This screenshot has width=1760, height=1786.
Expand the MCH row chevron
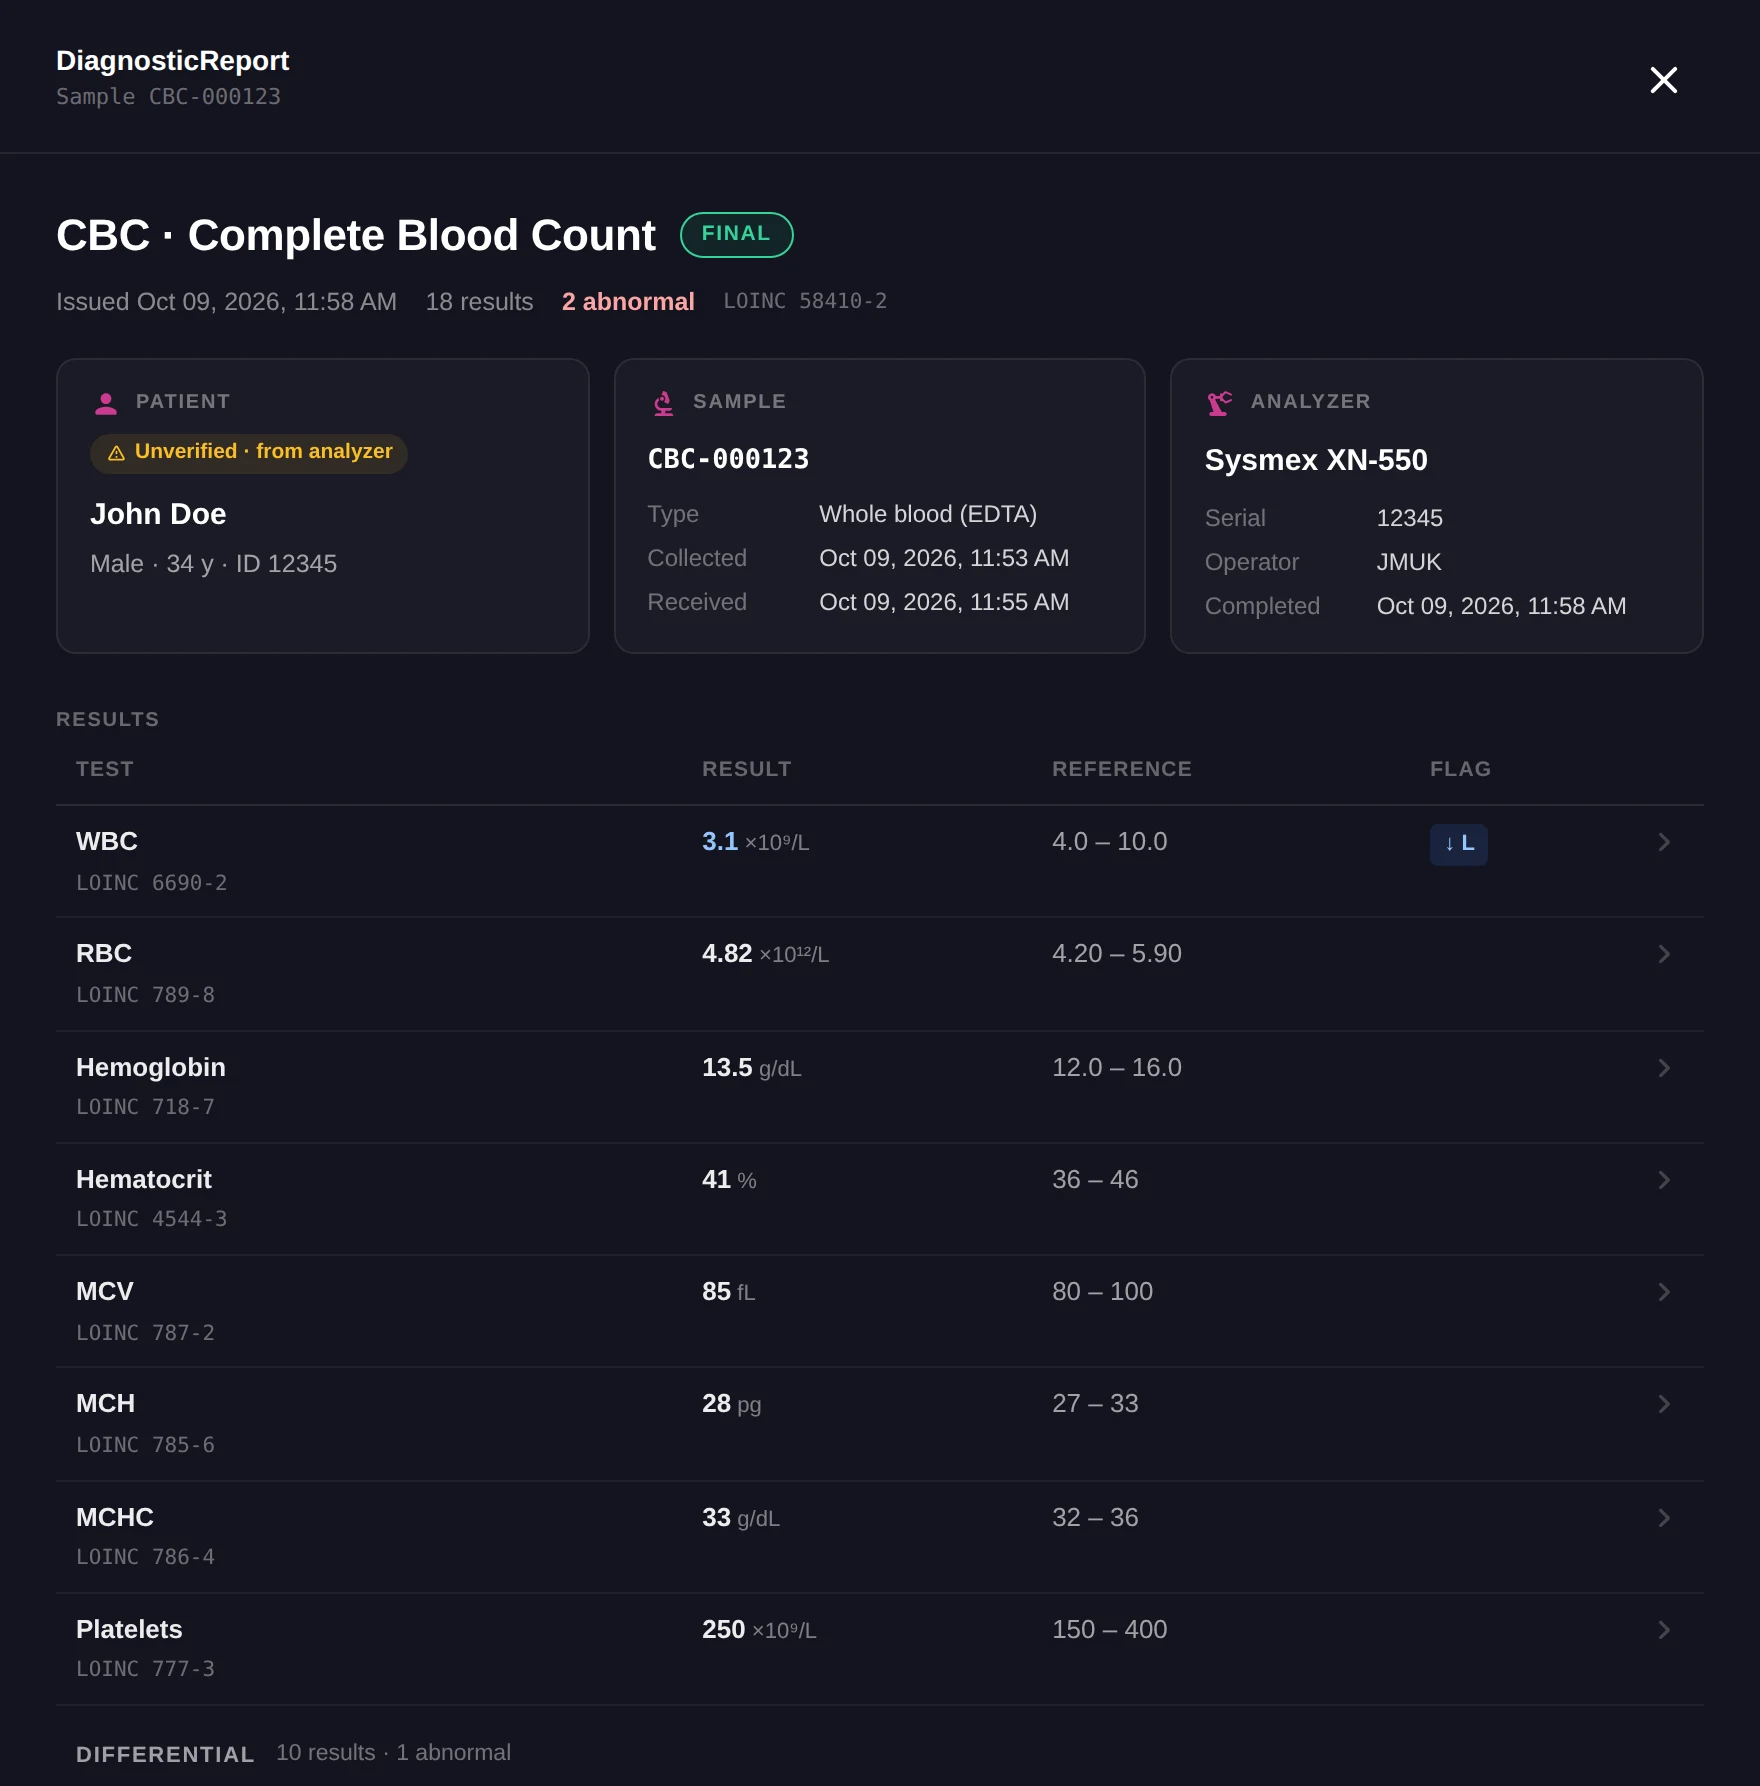point(1664,1404)
